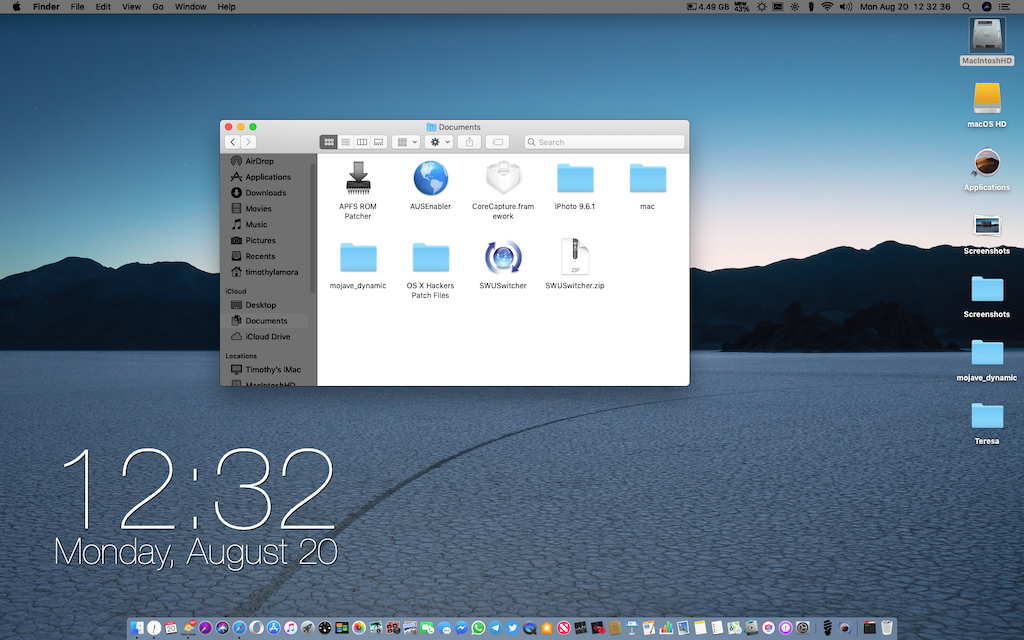Click the Share toolbar button
The width and height of the screenshot is (1024, 640).
pyautogui.click(x=470, y=142)
